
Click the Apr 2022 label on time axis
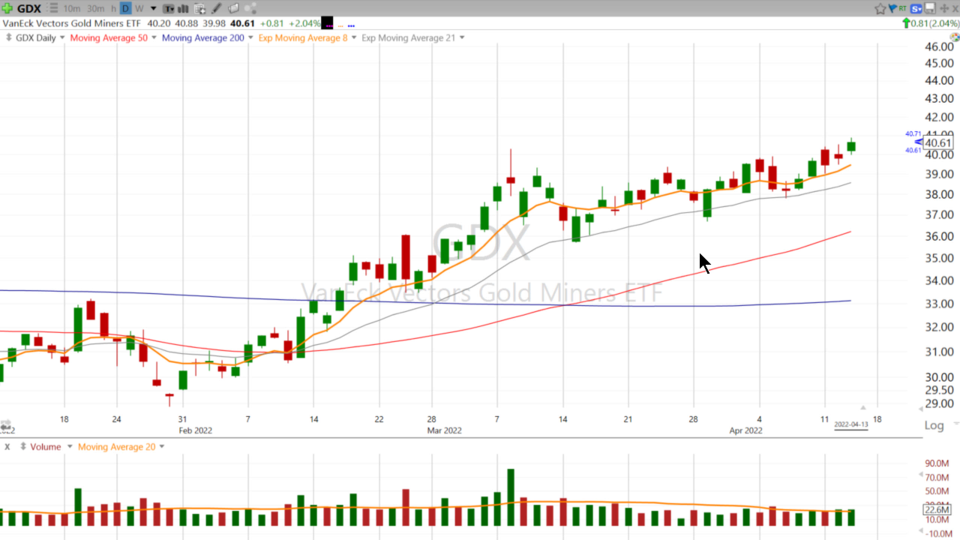(746, 430)
